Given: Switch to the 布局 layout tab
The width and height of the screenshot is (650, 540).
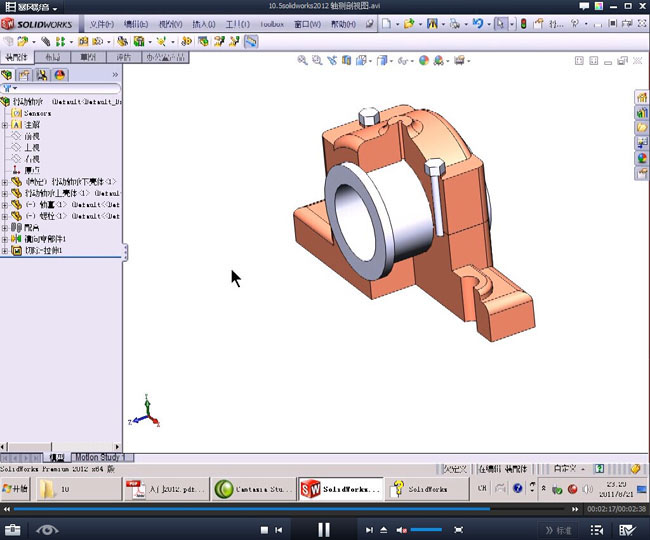Looking at the screenshot, I should [x=53, y=57].
